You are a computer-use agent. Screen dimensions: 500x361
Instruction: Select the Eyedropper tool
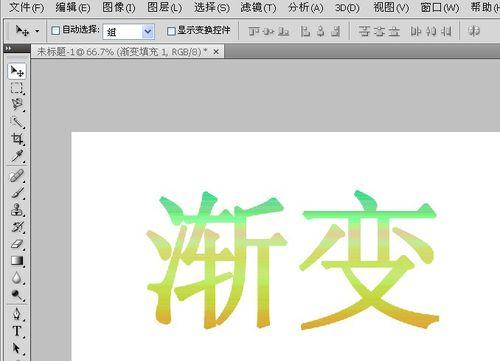[x=17, y=156]
